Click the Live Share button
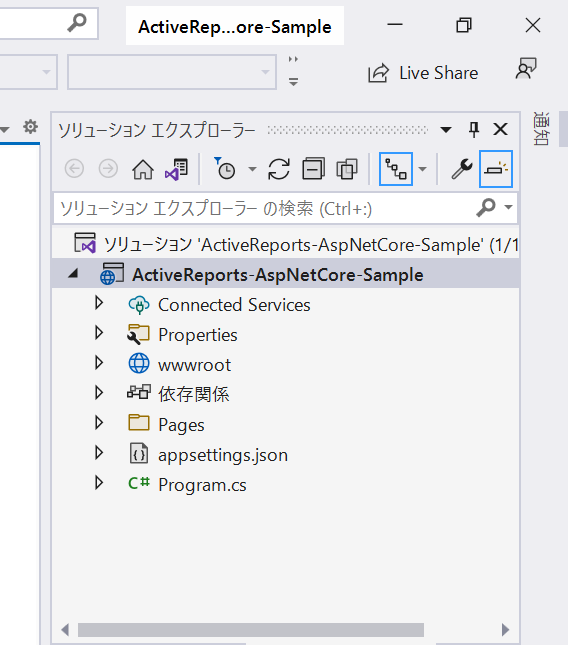 point(423,73)
